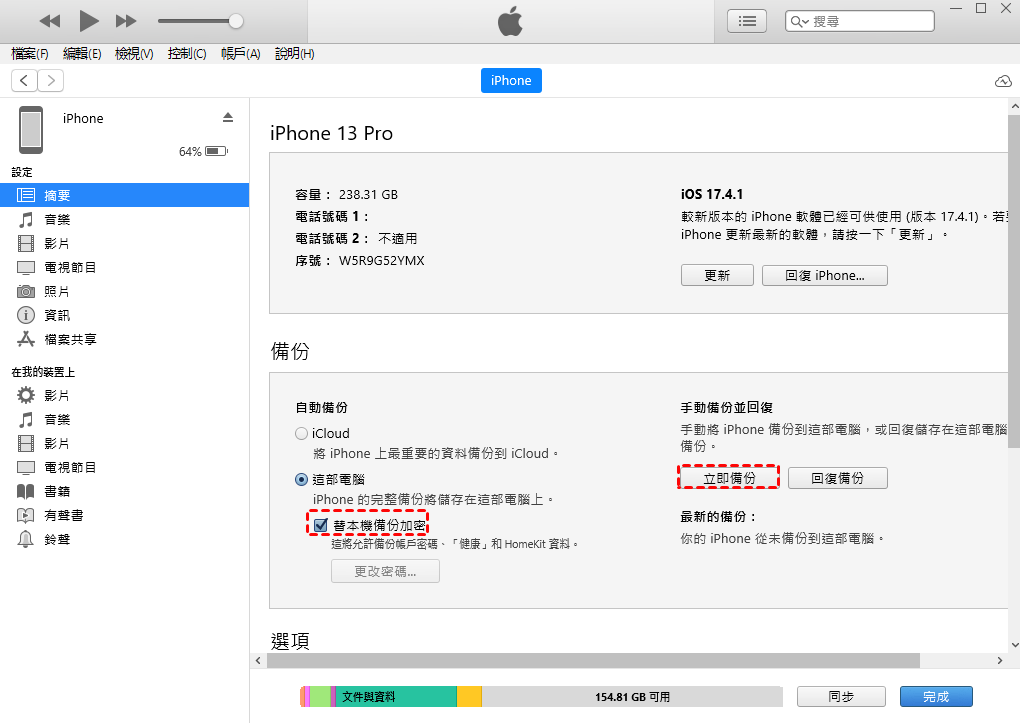Open the 檔案 (File) menu
This screenshot has width=1020, height=723.
29,54
